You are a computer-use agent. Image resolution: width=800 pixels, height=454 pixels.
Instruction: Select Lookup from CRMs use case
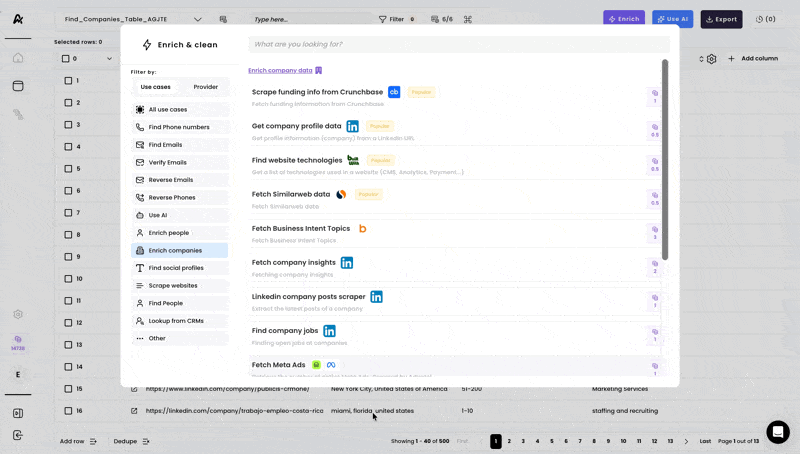coord(180,321)
